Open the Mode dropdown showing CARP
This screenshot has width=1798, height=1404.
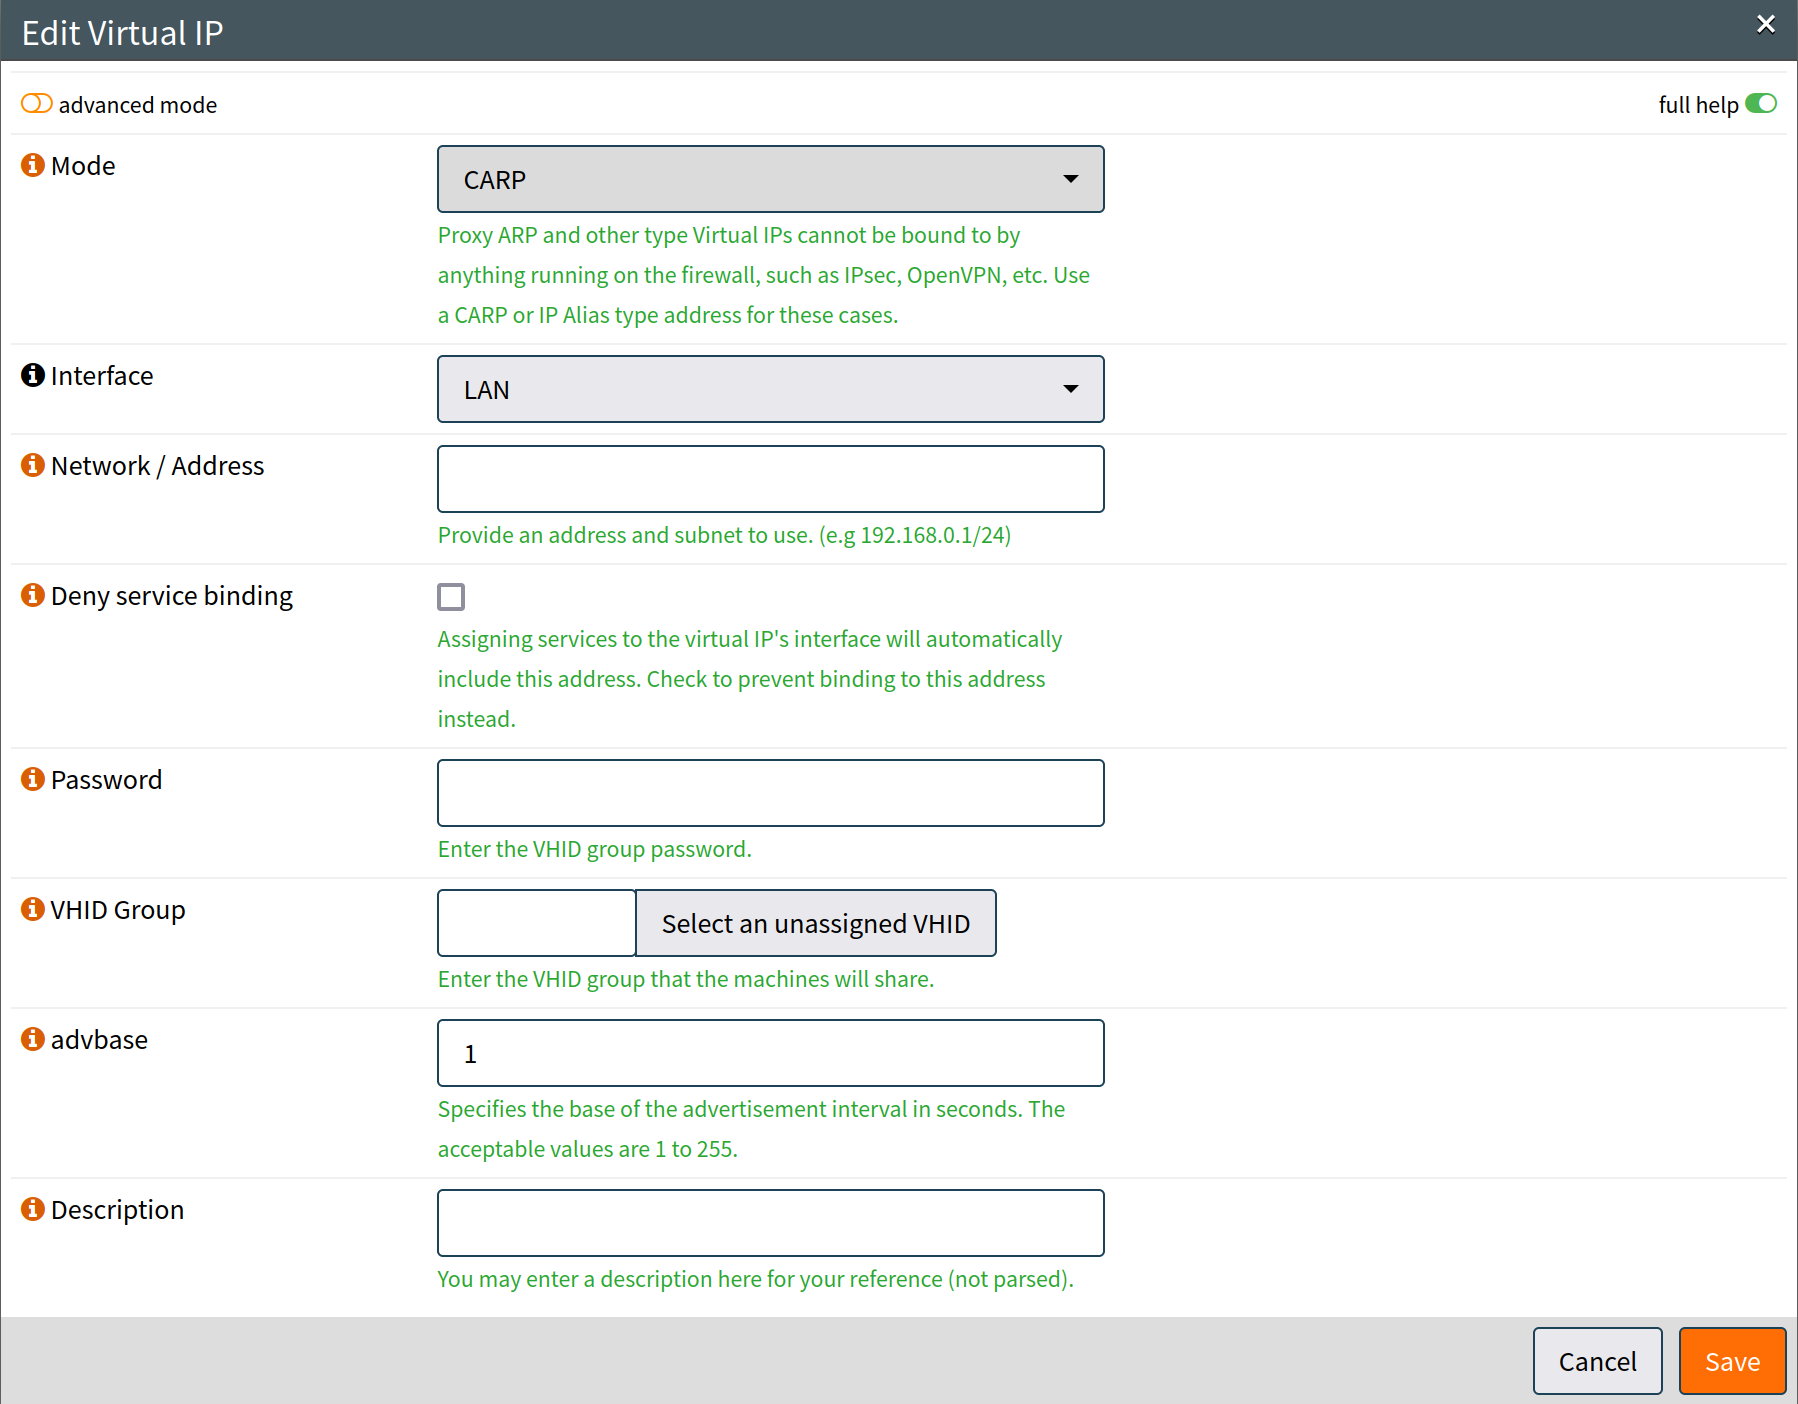pyautogui.click(x=770, y=179)
